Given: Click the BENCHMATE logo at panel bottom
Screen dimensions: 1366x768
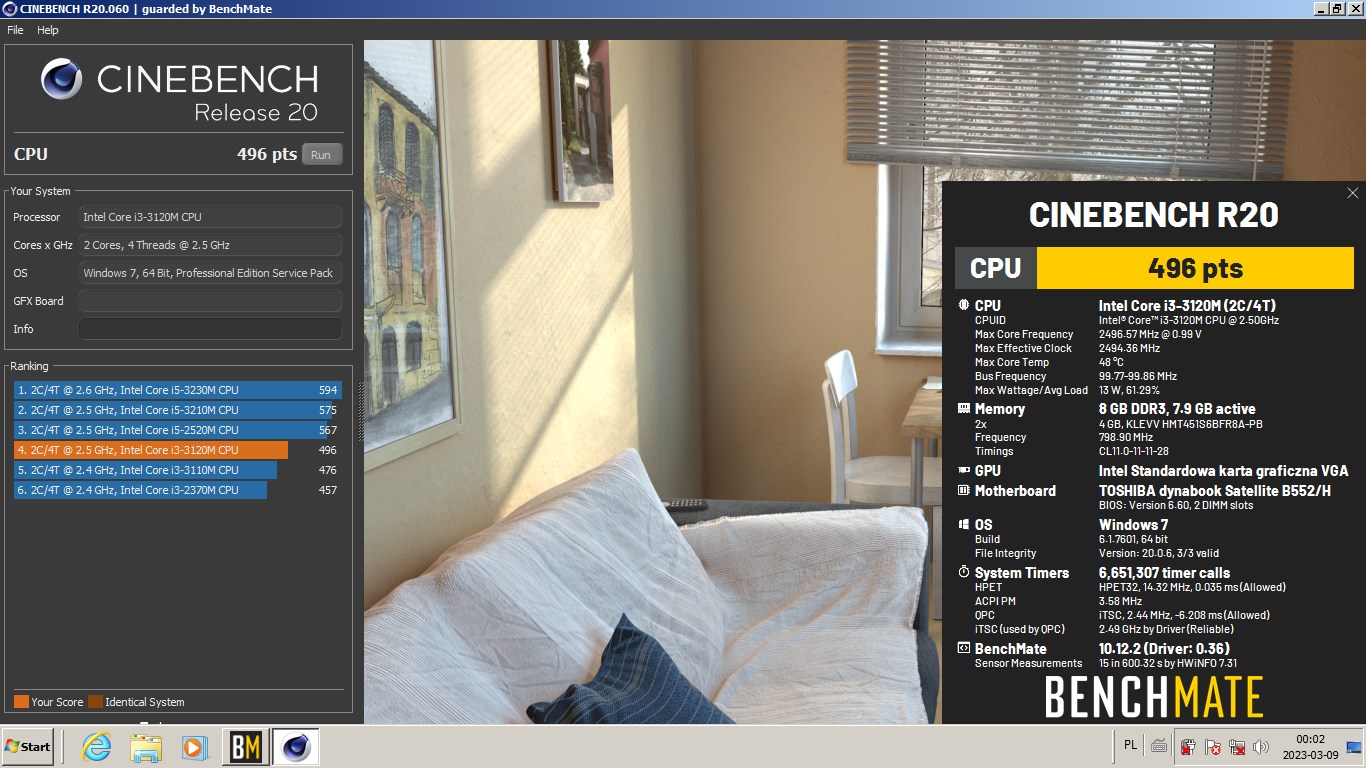Looking at the screenshot, I should coord(1154,697).
